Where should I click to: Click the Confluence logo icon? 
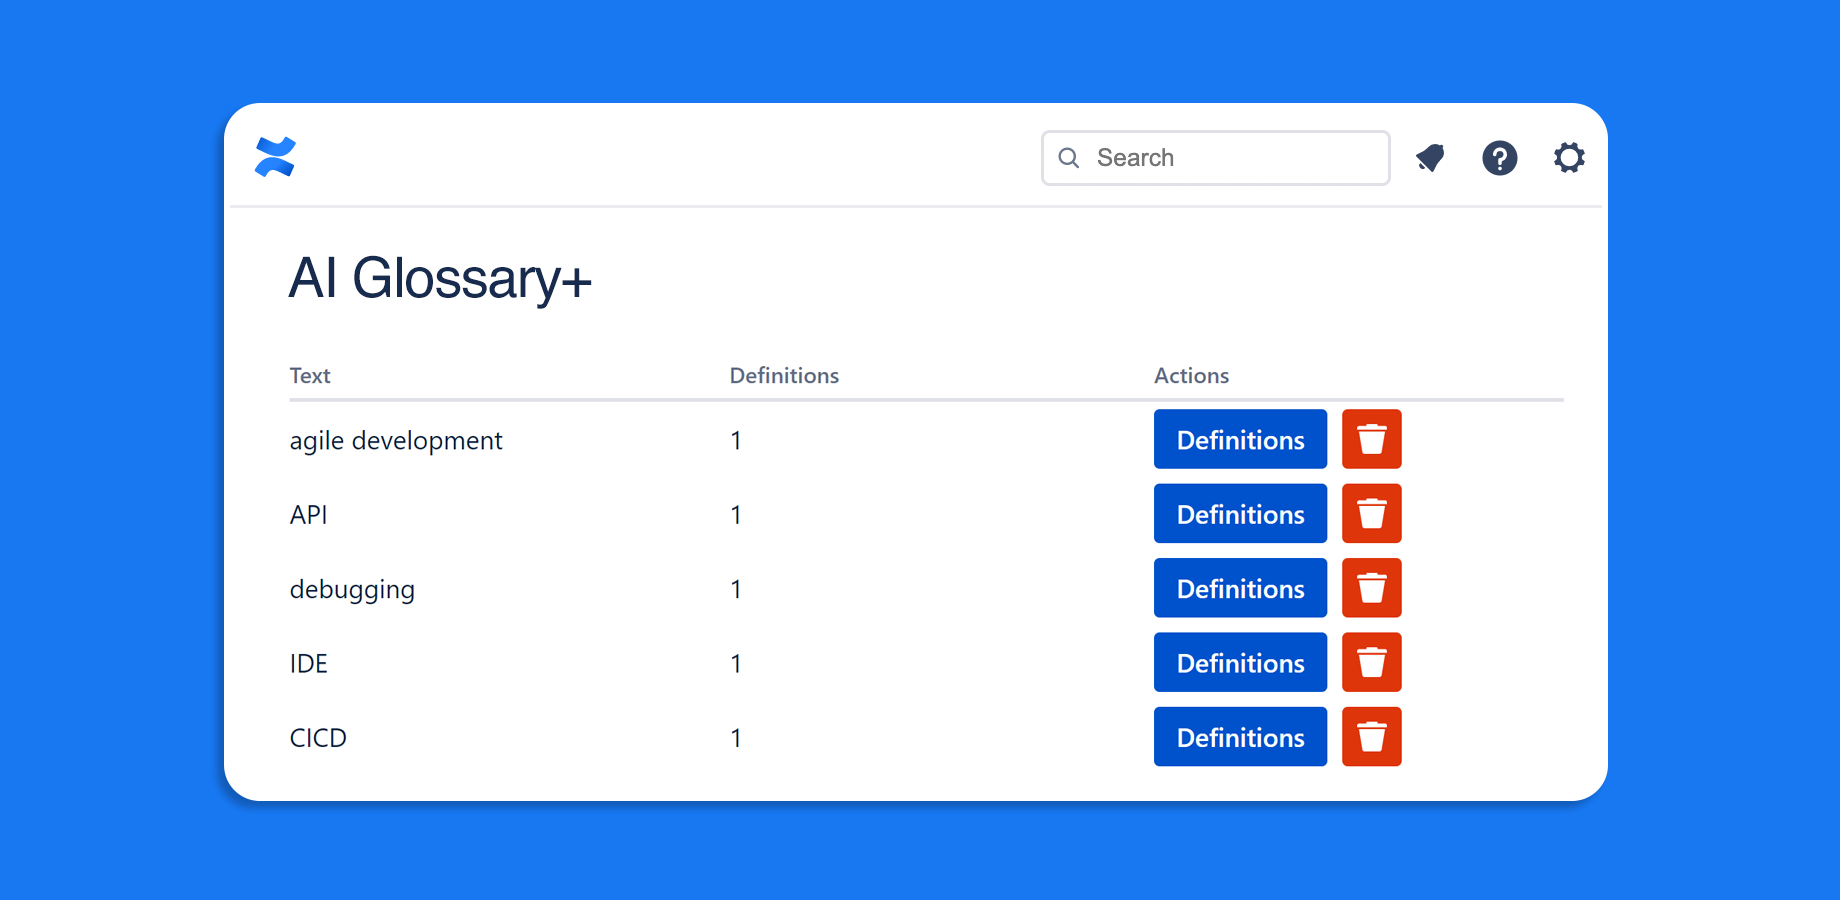(275, 157)
